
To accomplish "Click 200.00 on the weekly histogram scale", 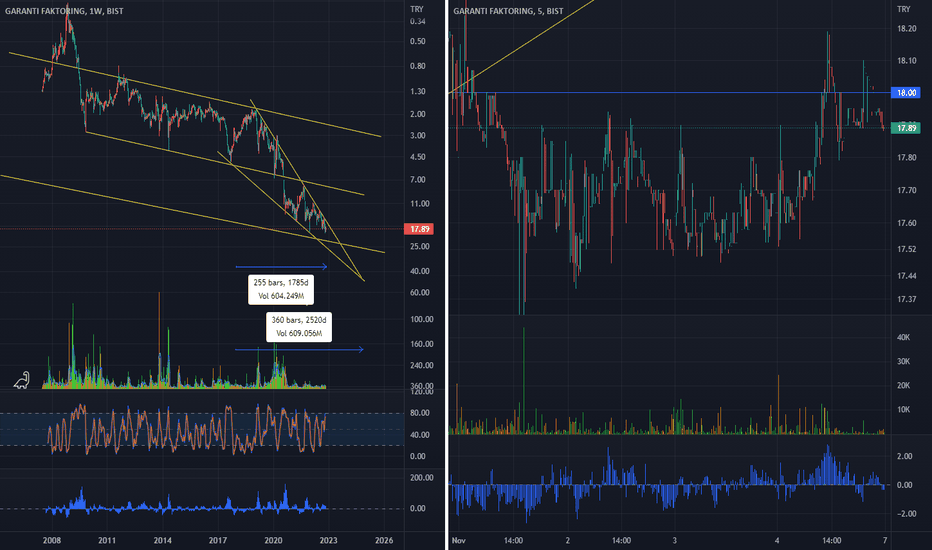I will pyautogui.click(x=421, y=478).
